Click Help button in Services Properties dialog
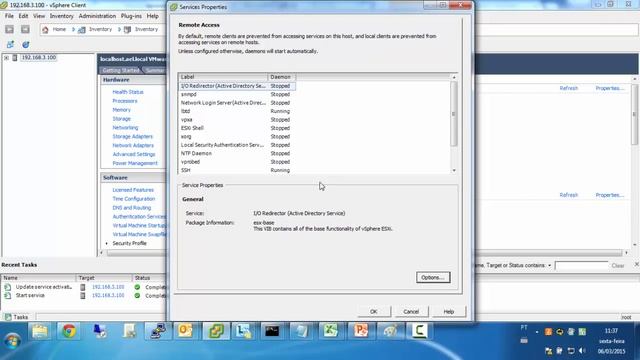The image size is (640, 360). [x=449, y=311]
